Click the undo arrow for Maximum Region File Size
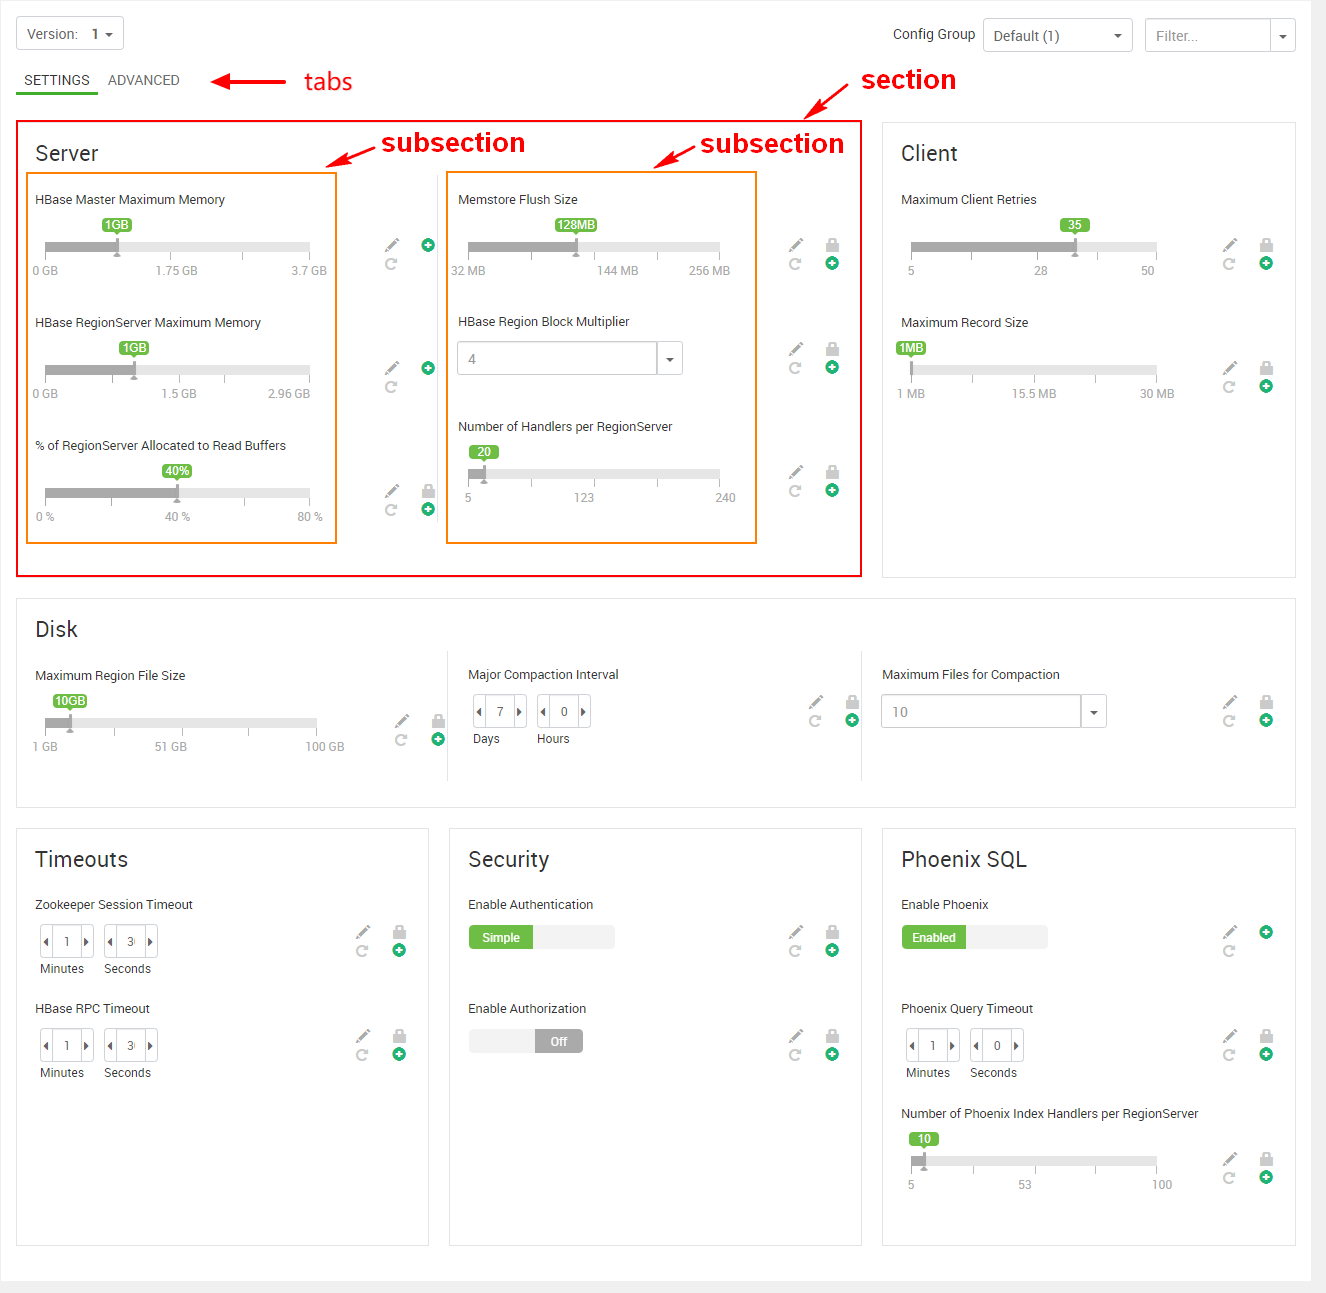Viewport: 1326px width, 1293px height. coord(401,740)
